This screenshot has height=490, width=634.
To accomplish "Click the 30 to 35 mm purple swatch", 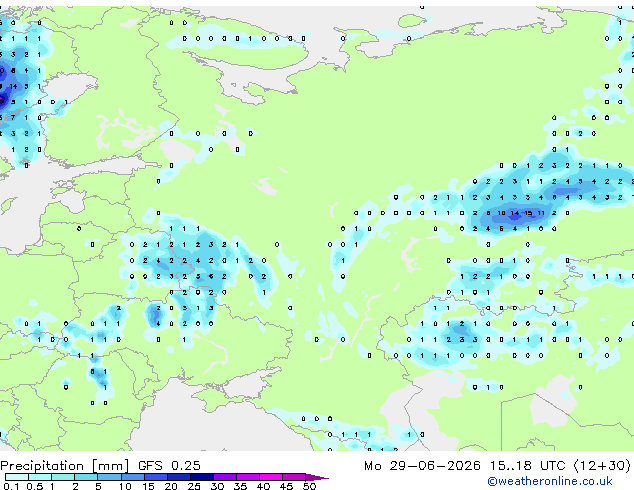I will coord(224,477).
